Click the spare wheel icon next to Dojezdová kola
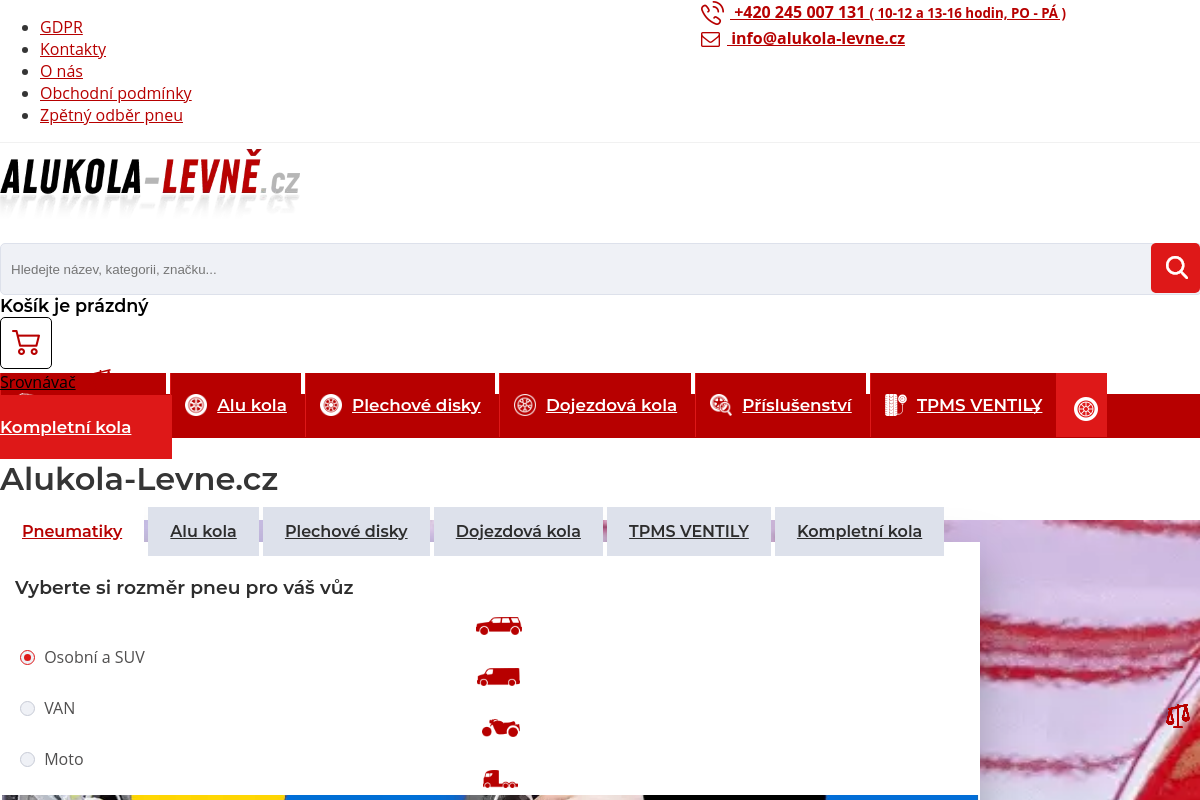Screen dimensions: 1200x800 click(x=525, y=405)
